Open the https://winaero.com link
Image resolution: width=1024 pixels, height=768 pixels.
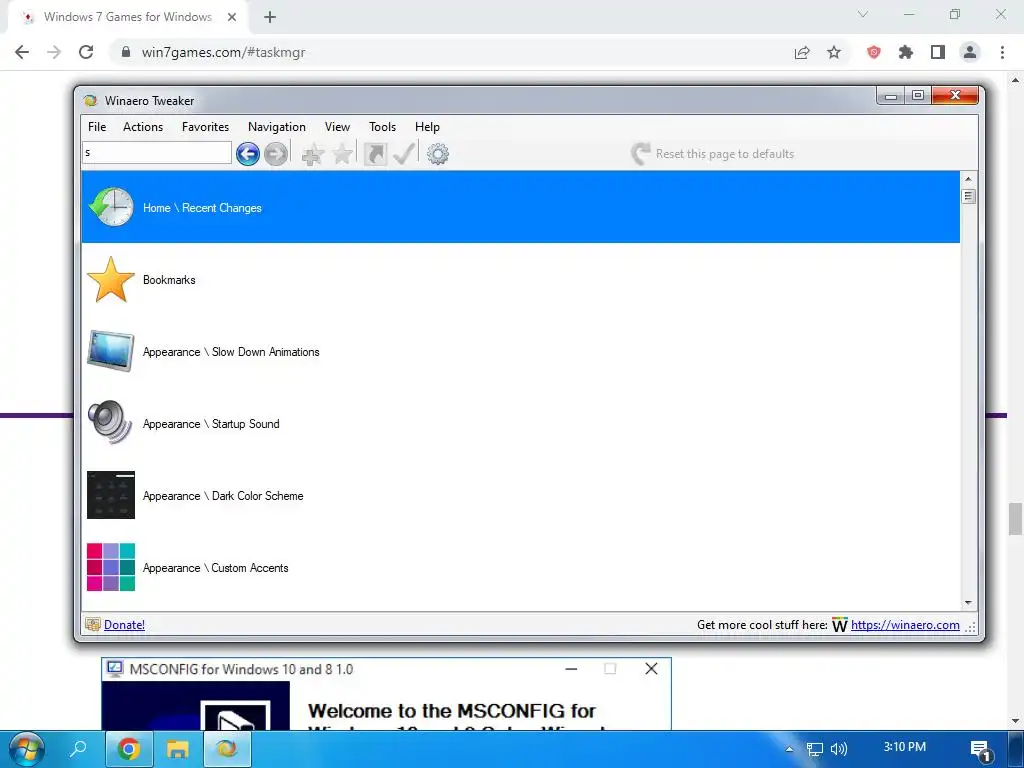click(x=905, y=625)
